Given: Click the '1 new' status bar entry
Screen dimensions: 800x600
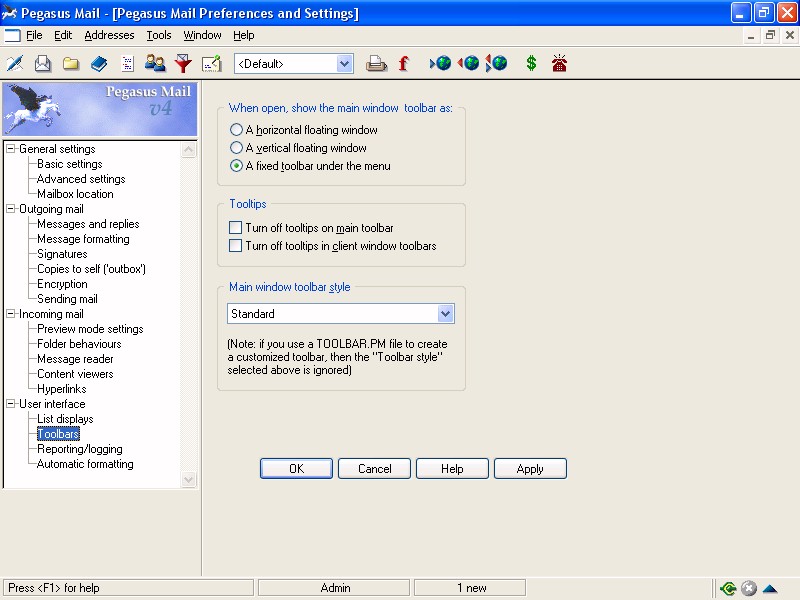Looking at the screenshot, I should pyautogui.click(x=469, y=588).
